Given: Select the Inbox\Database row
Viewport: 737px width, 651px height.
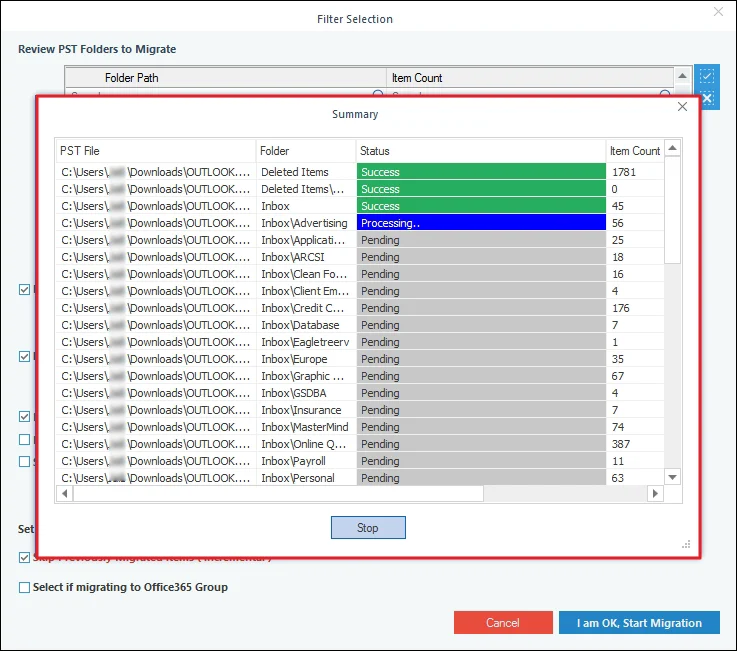Looking at the screenshot, I should point(360,325).
